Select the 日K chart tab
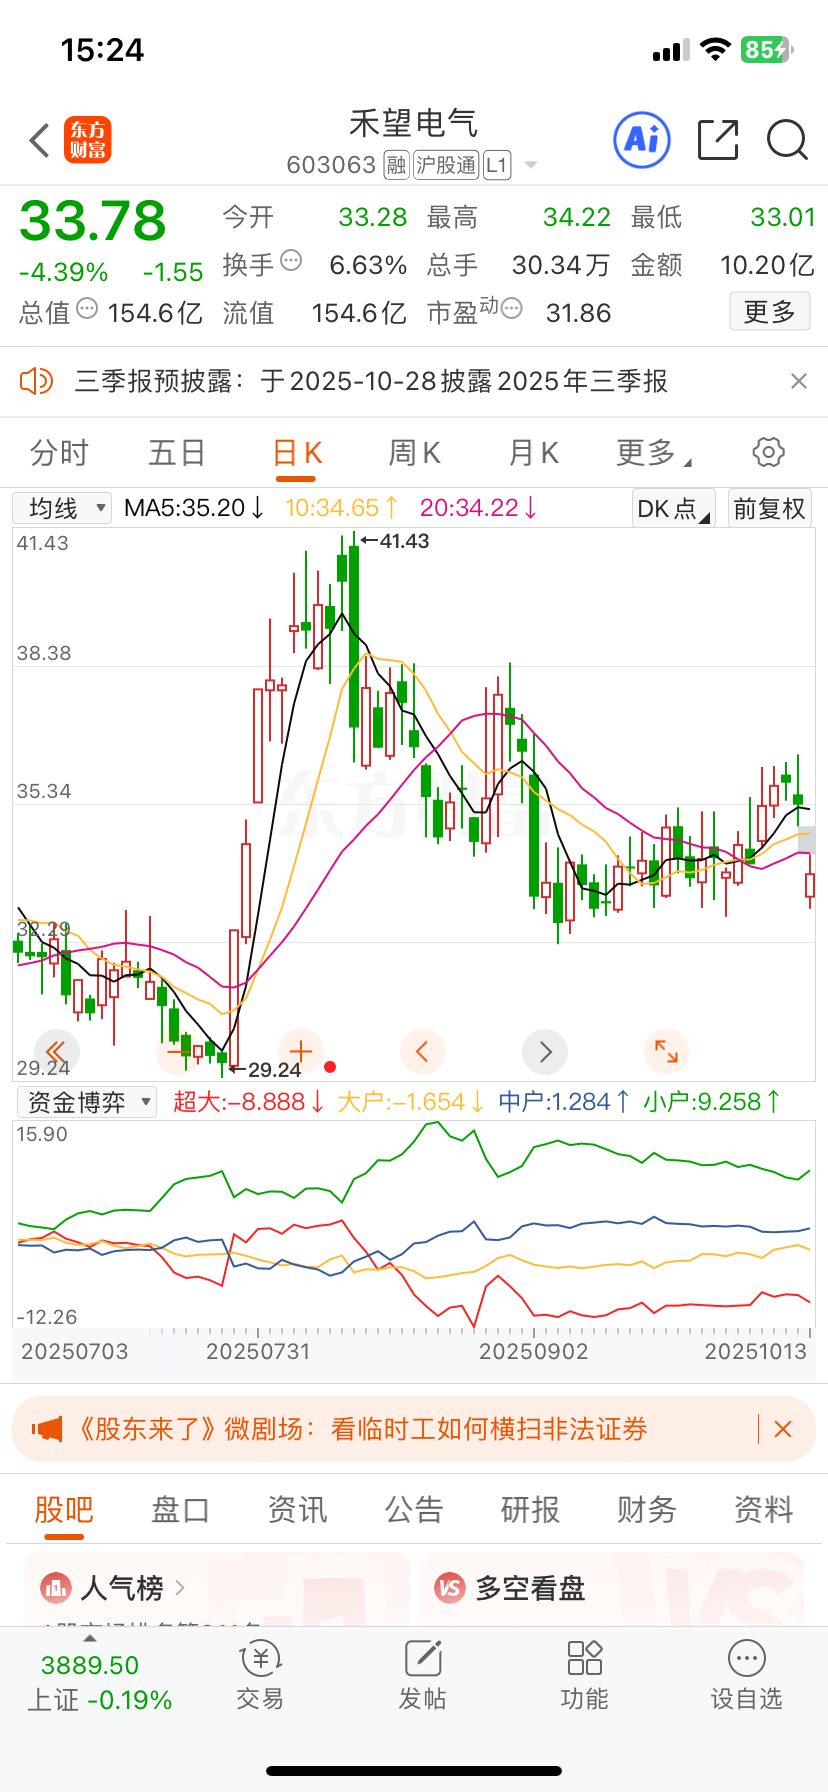This screenshot has width=828, height=1792. point(297,453)
